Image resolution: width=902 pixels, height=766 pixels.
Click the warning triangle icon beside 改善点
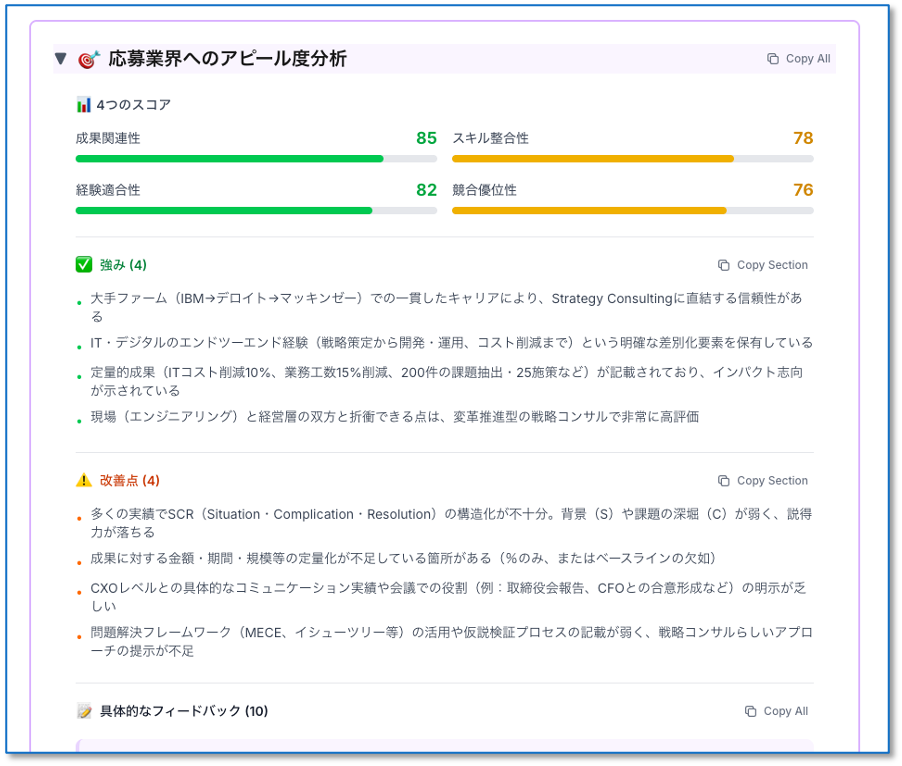(x=84, y=481)
